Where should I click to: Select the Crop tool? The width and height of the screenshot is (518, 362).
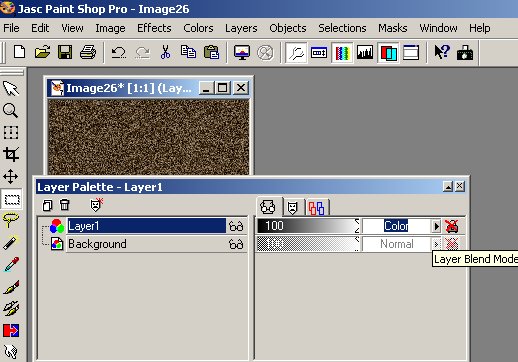tap(11, 154)
